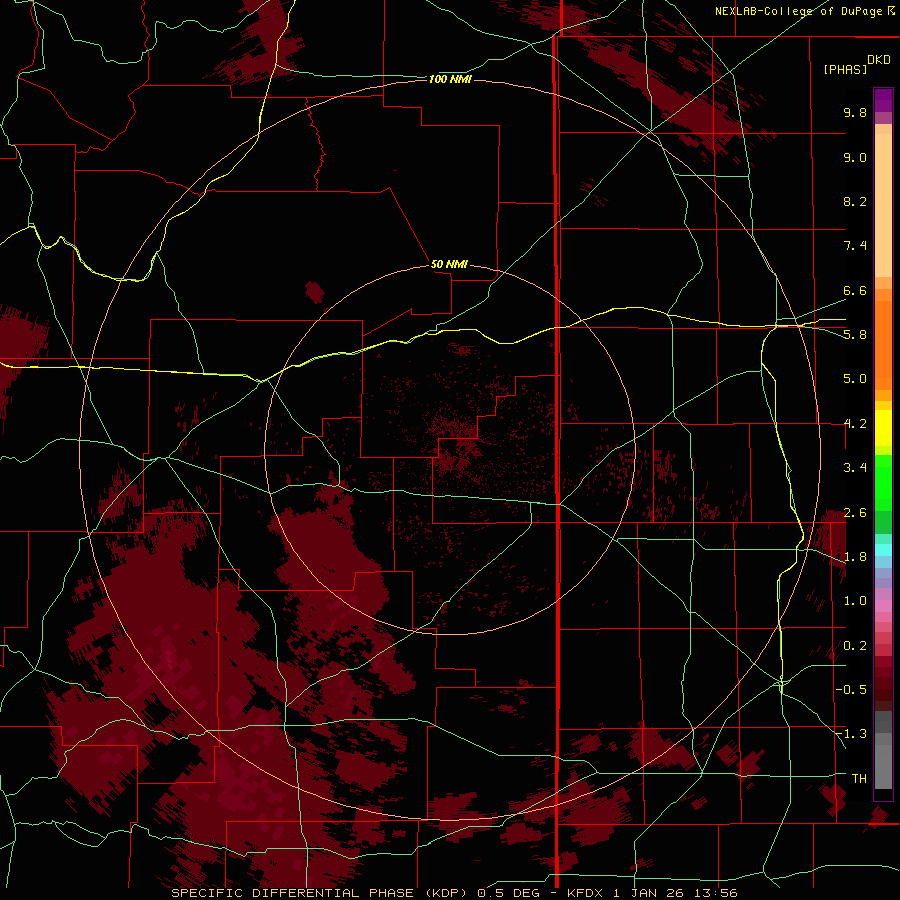Screen dimensions: 900x900
Task: Click the 9.0 legend value
Action: coord(855,157)
